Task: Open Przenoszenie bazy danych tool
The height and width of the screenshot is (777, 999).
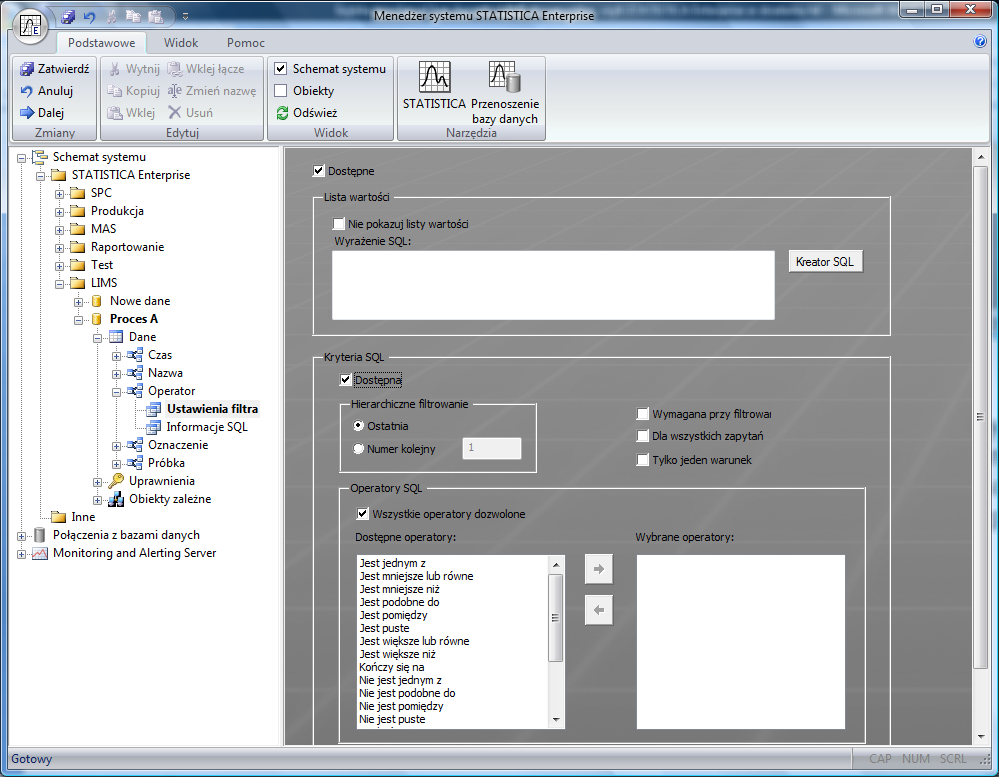Action: pos(505,92)
